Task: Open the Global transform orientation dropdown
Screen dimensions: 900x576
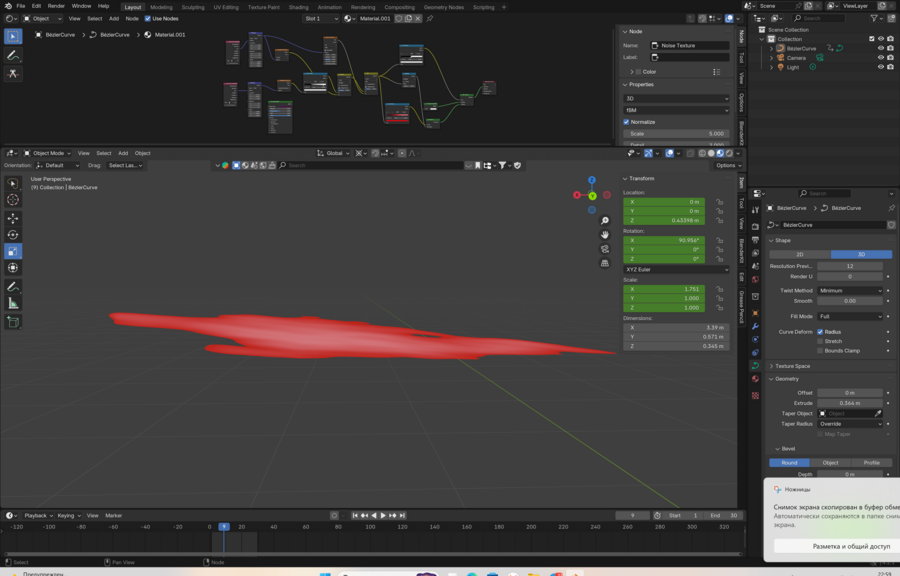Action: 333,153
